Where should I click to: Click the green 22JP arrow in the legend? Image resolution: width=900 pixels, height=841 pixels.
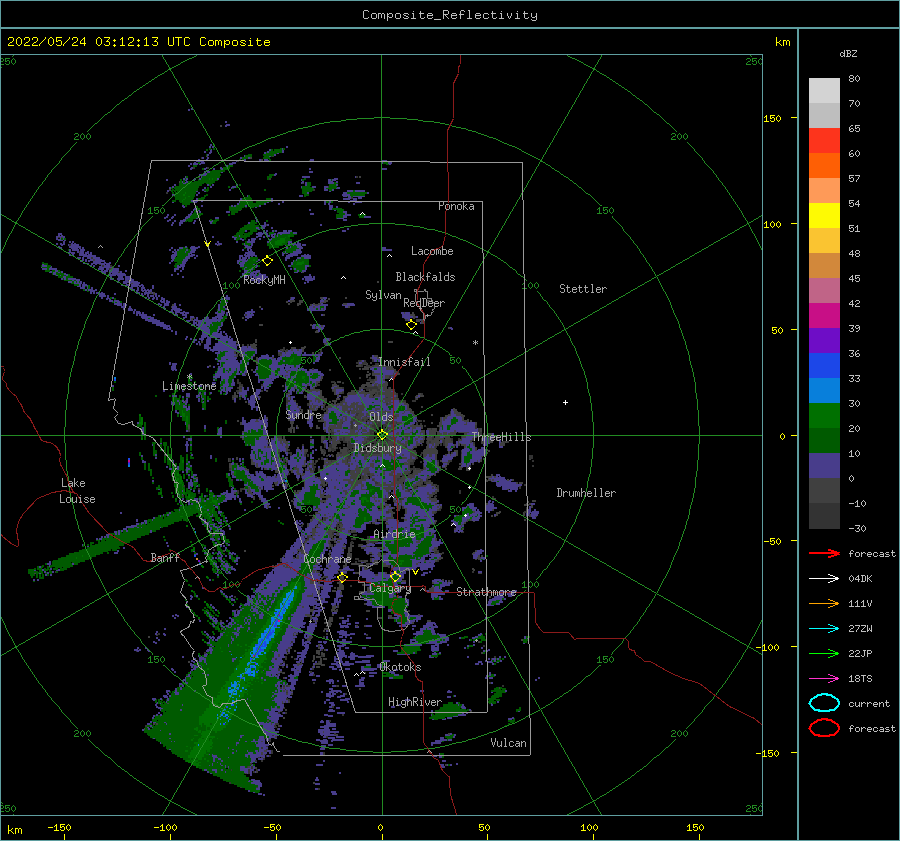(x=824, y=653)
